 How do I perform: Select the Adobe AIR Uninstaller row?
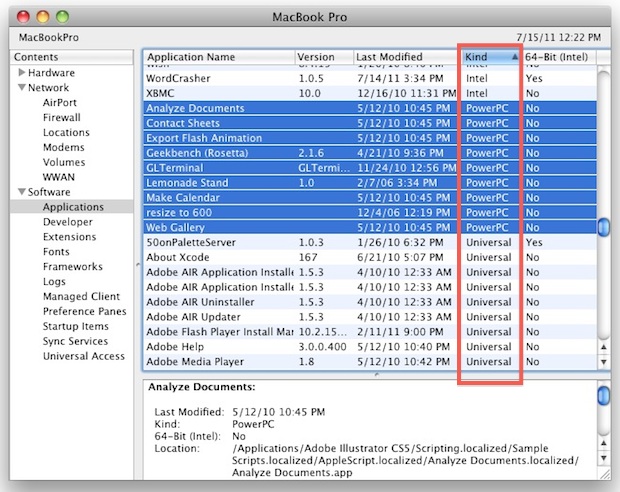tap(370, 302)
